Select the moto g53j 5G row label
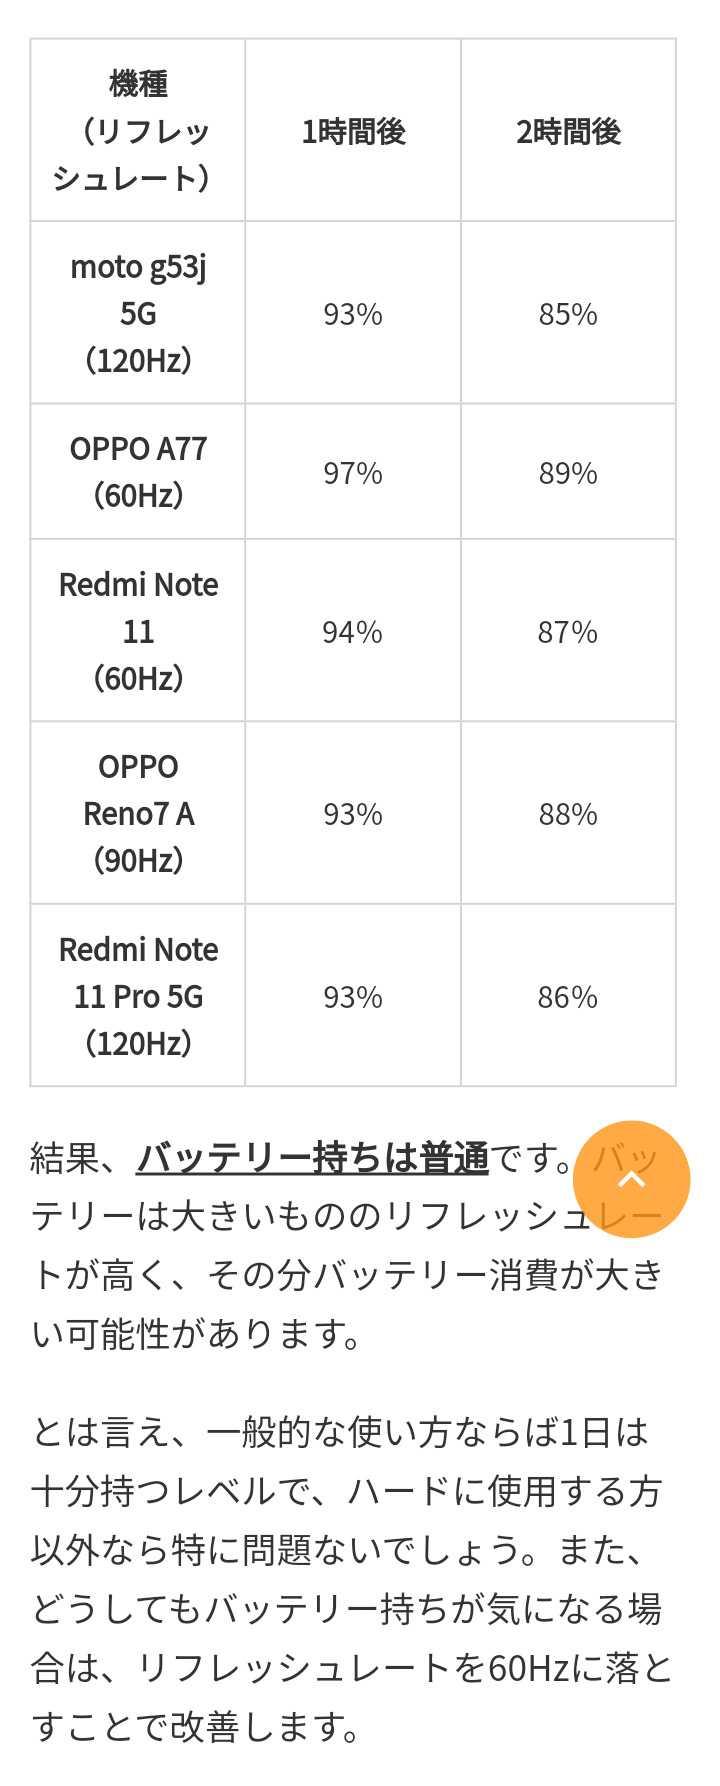Image resolution: width=720 pixels, height=1786 pixels. click(138, 313)
